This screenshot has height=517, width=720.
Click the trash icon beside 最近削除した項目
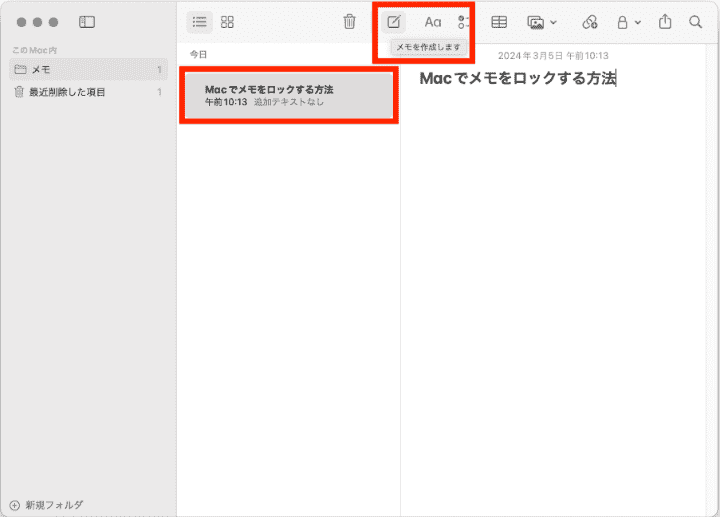click(19, 92)
